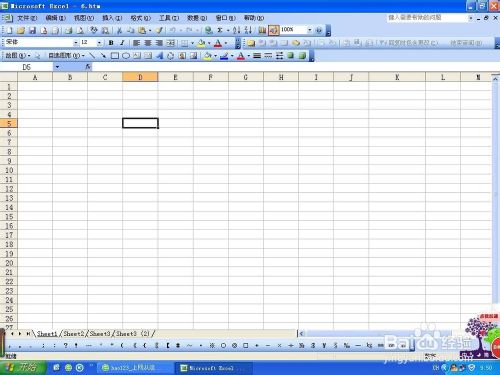Switch to the Sheet2 tab

pos(74,333)
